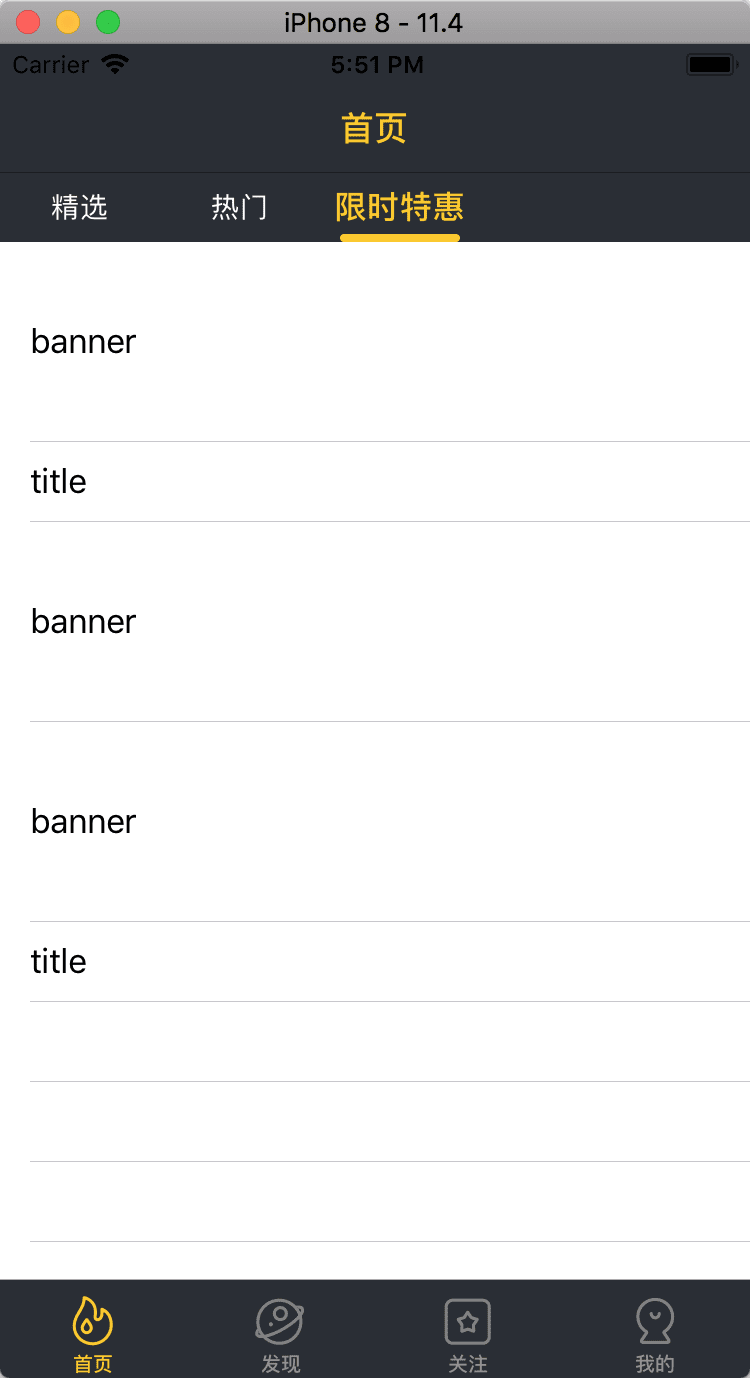Viewport: 750px width, 1378px height.
Task: Tap the flame icon for 首页
Action: point(93,1322)
